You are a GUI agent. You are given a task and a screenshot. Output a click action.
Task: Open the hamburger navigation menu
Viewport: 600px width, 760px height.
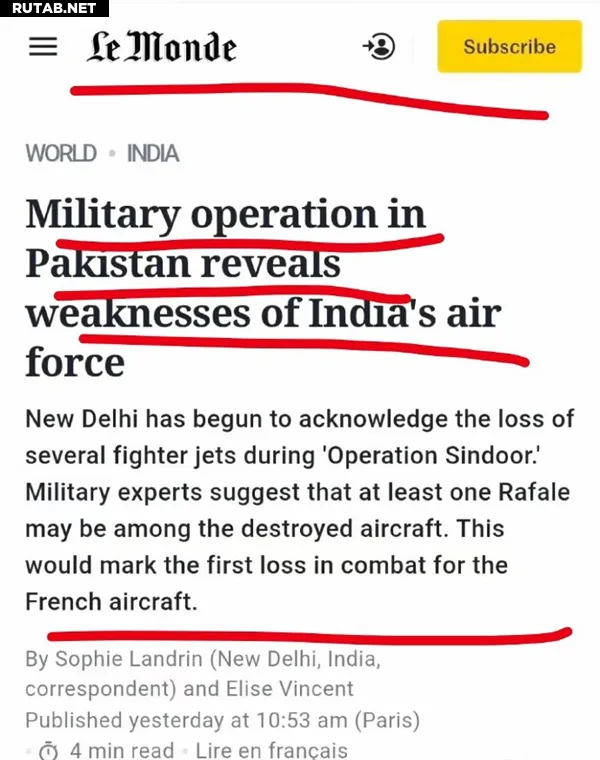[43, 47]
